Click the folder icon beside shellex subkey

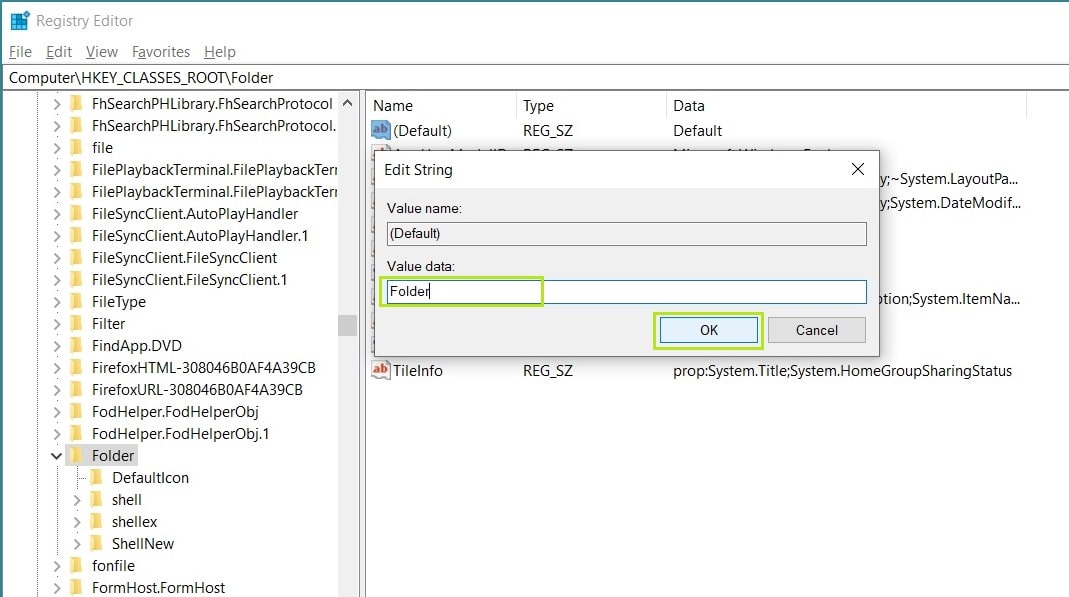tap(97, 521)
